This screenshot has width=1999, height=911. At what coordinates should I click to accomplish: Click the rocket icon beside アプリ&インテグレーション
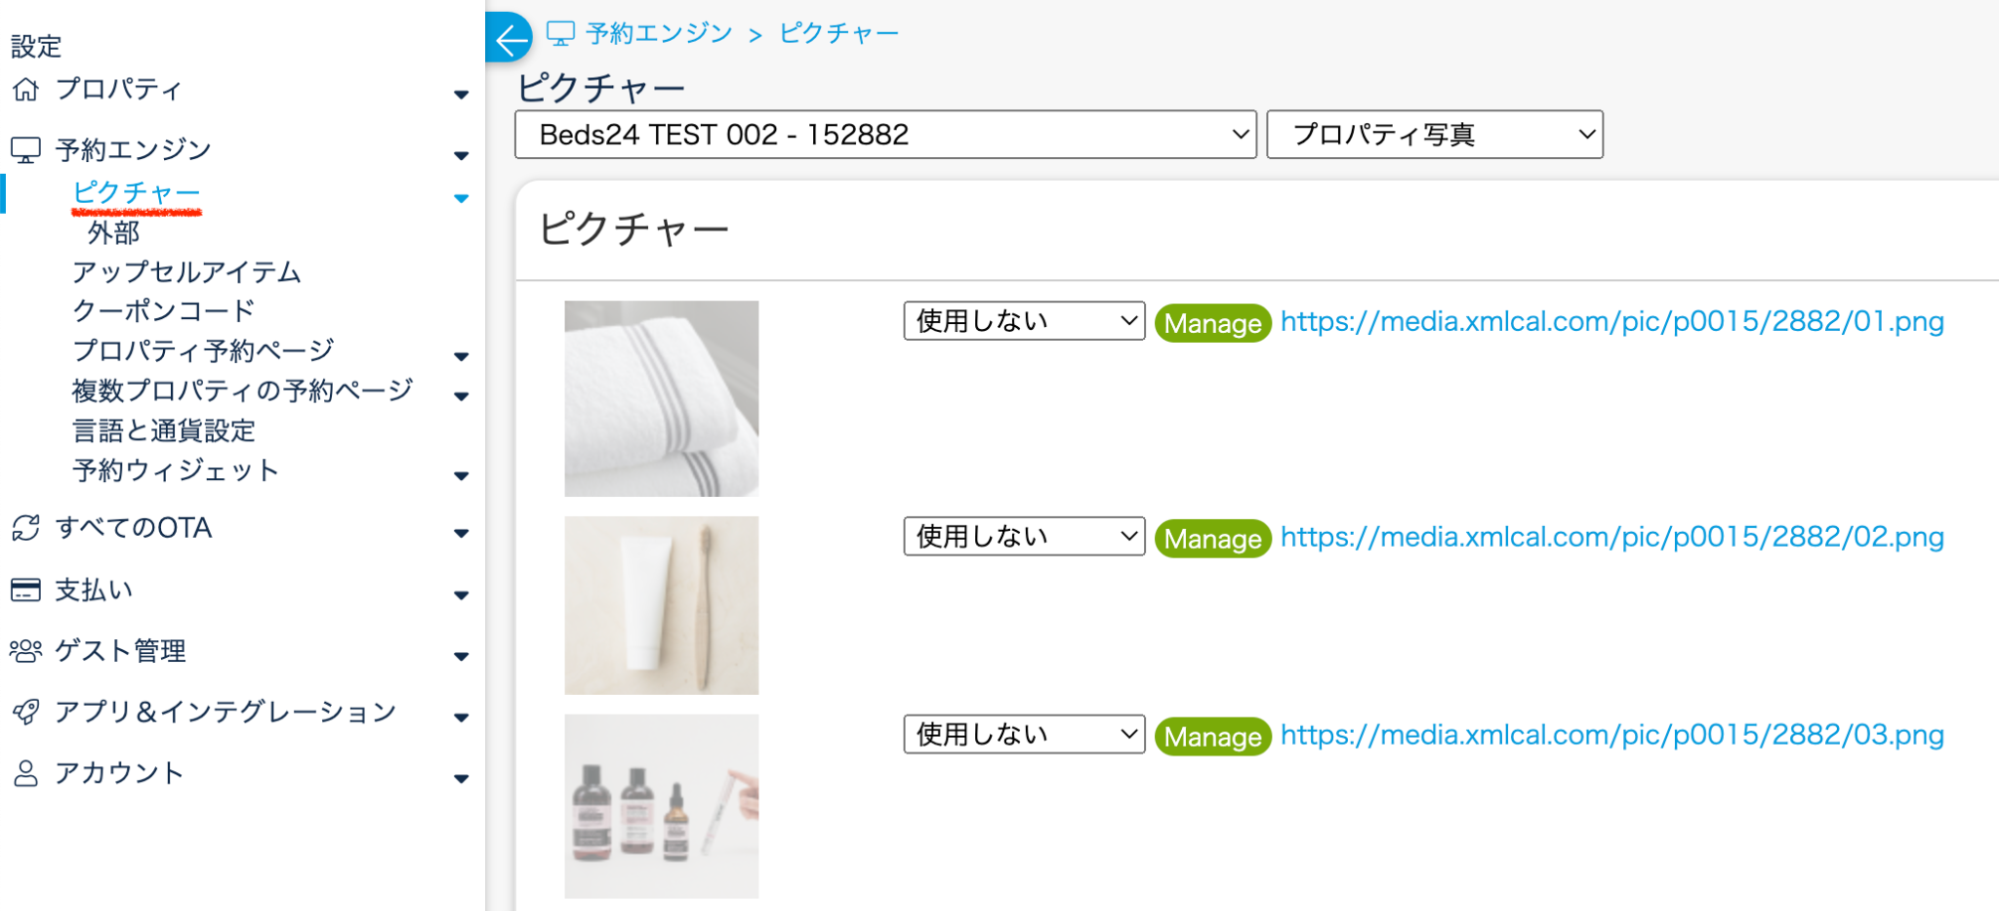(x=26, y=712)
